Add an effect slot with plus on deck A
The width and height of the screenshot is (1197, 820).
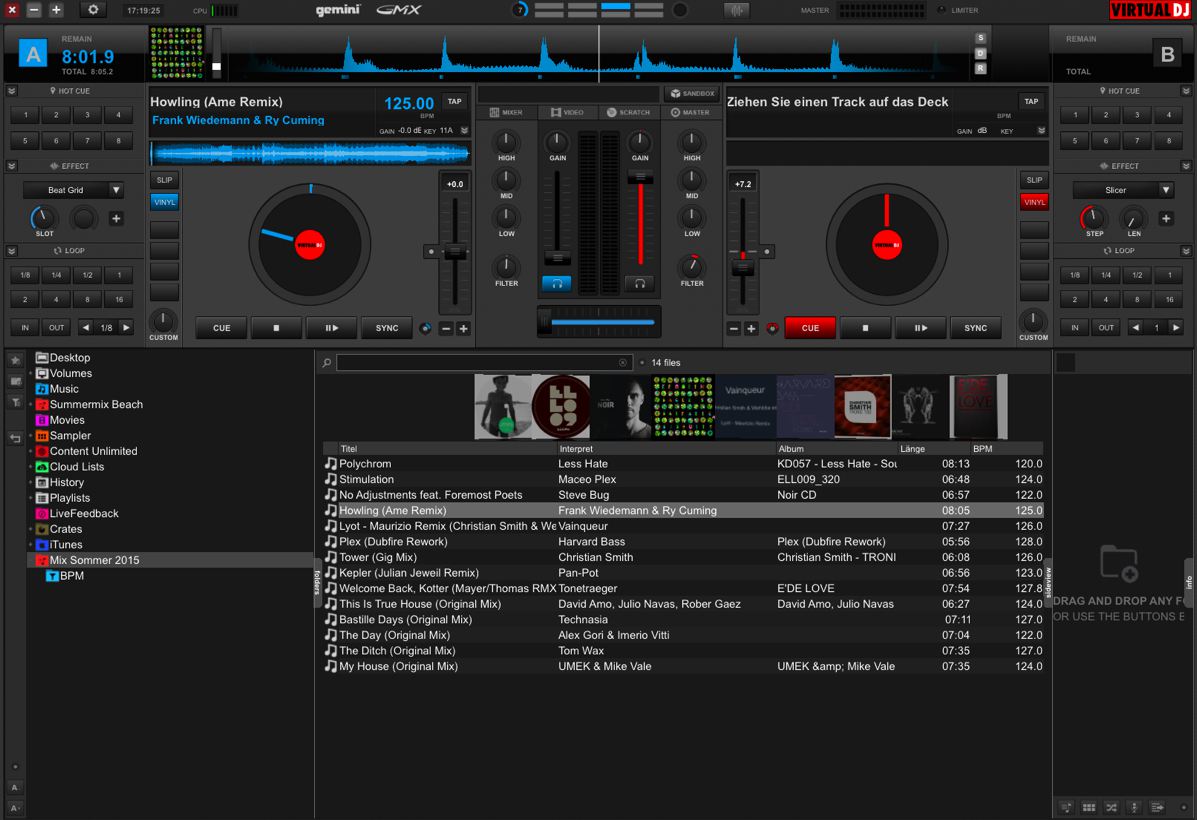(116, 218)
